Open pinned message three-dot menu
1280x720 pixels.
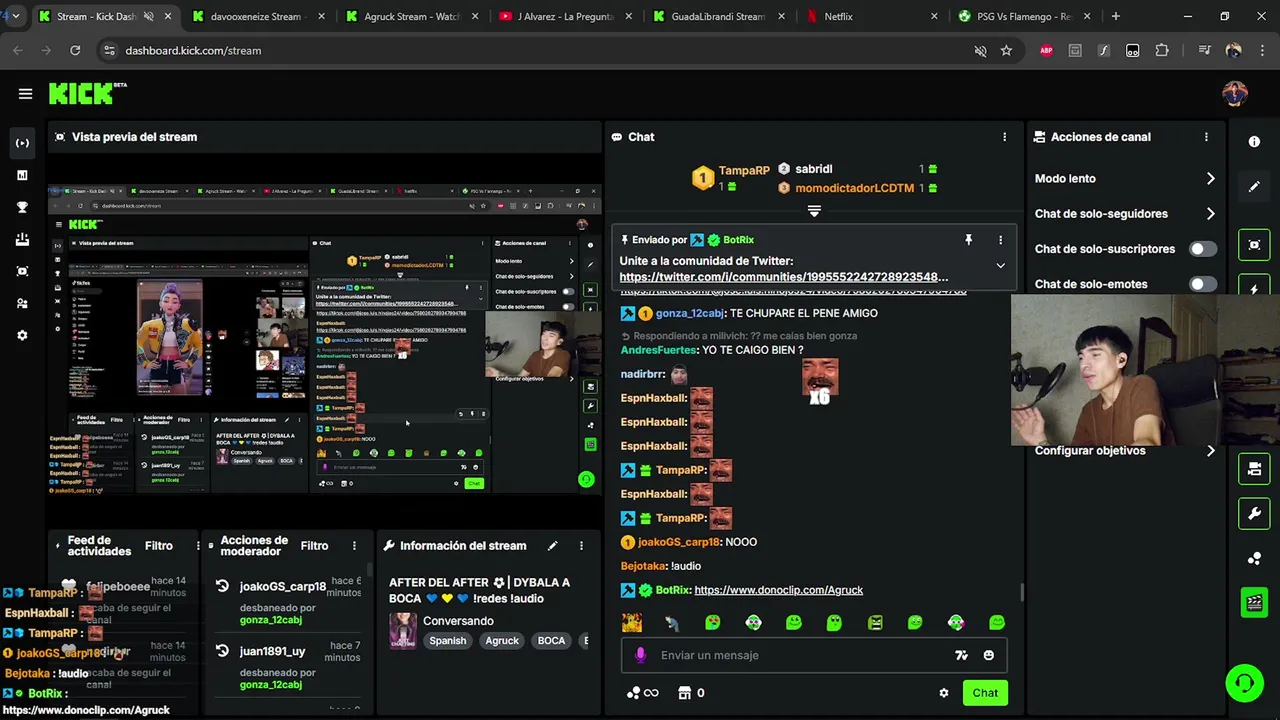click(1000, 240)
